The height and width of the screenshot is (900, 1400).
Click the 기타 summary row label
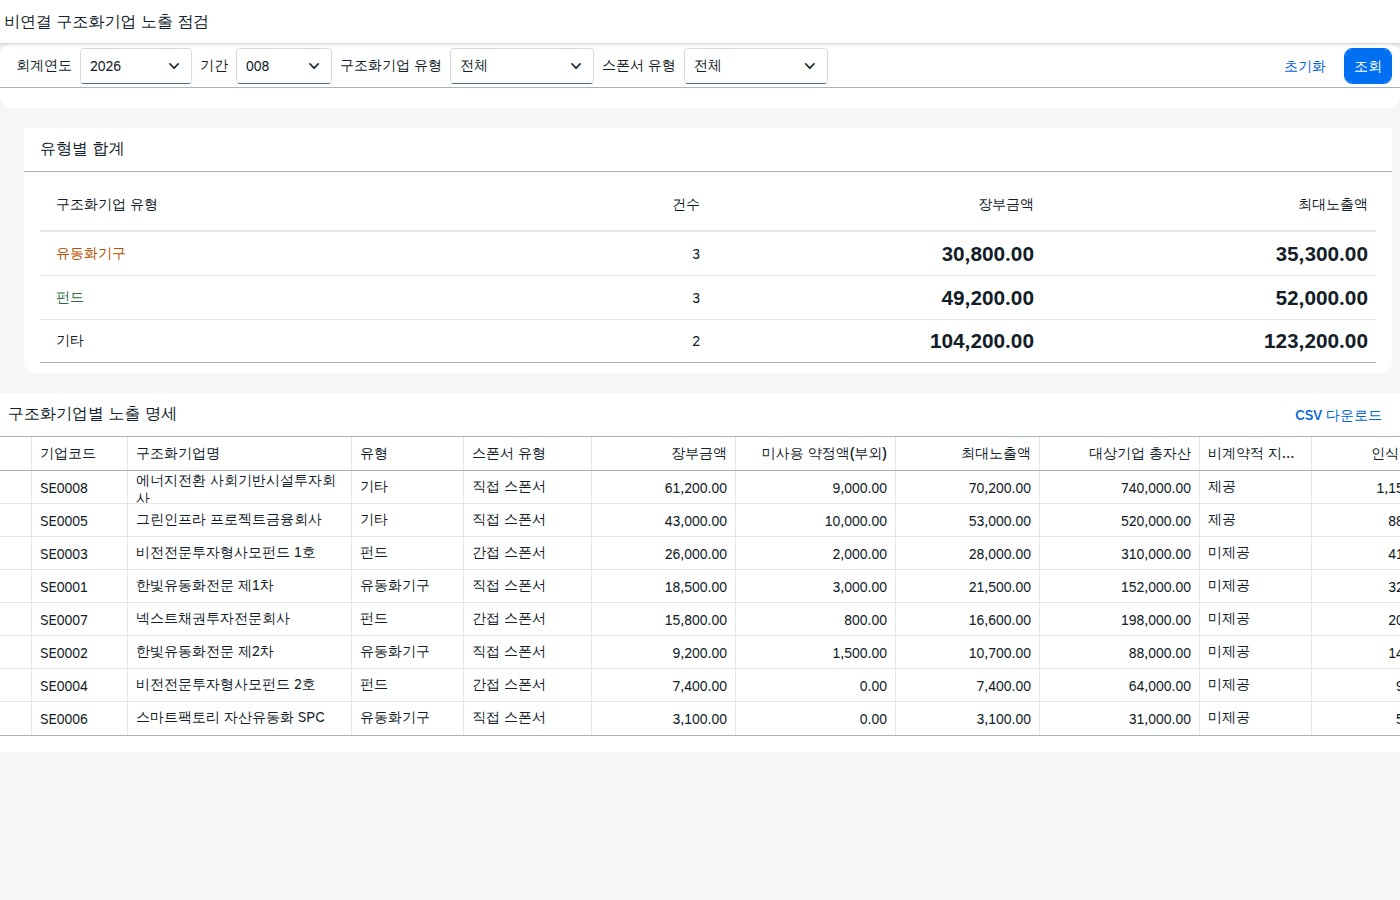coord(70,341)
